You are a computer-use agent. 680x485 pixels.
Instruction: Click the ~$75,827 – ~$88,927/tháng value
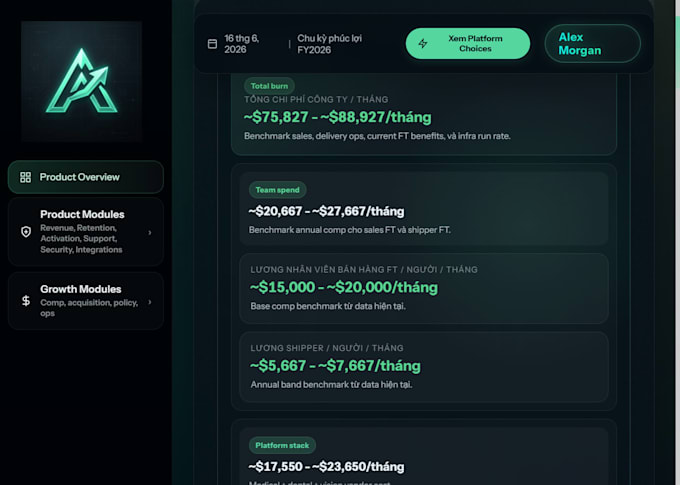[x=338, y=117]
